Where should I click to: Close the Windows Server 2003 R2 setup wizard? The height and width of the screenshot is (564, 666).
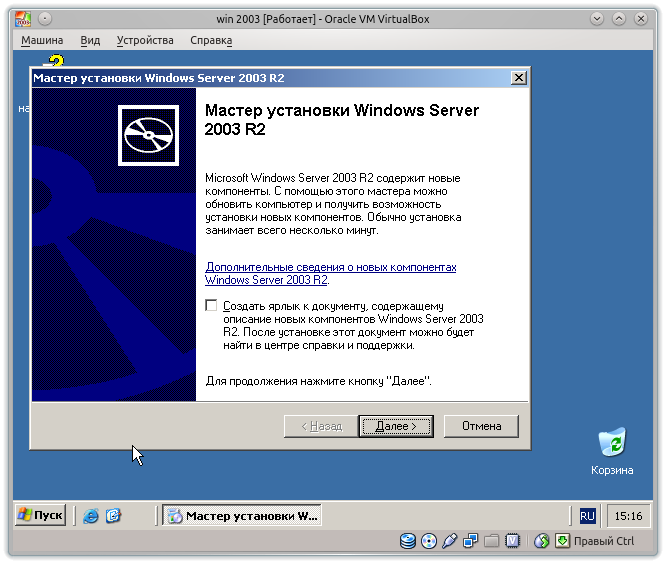click(519, 78)
